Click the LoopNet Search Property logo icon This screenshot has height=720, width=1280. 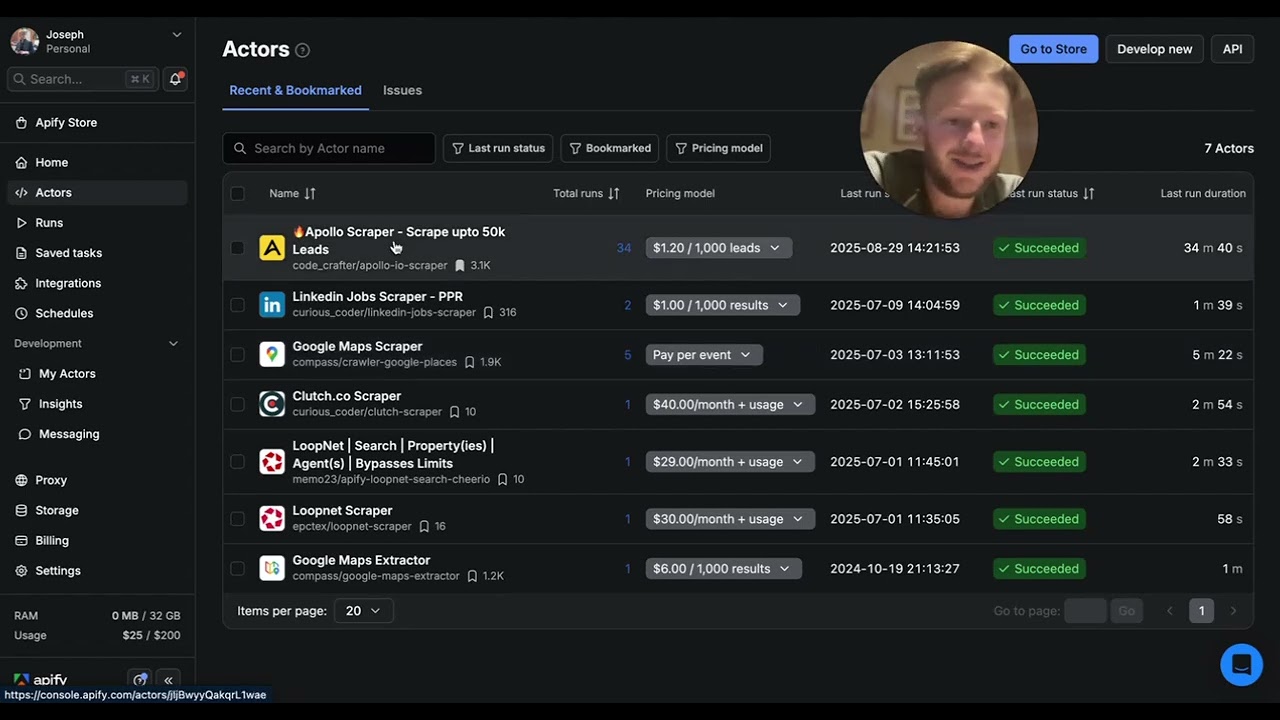click(x=272, y=462)
